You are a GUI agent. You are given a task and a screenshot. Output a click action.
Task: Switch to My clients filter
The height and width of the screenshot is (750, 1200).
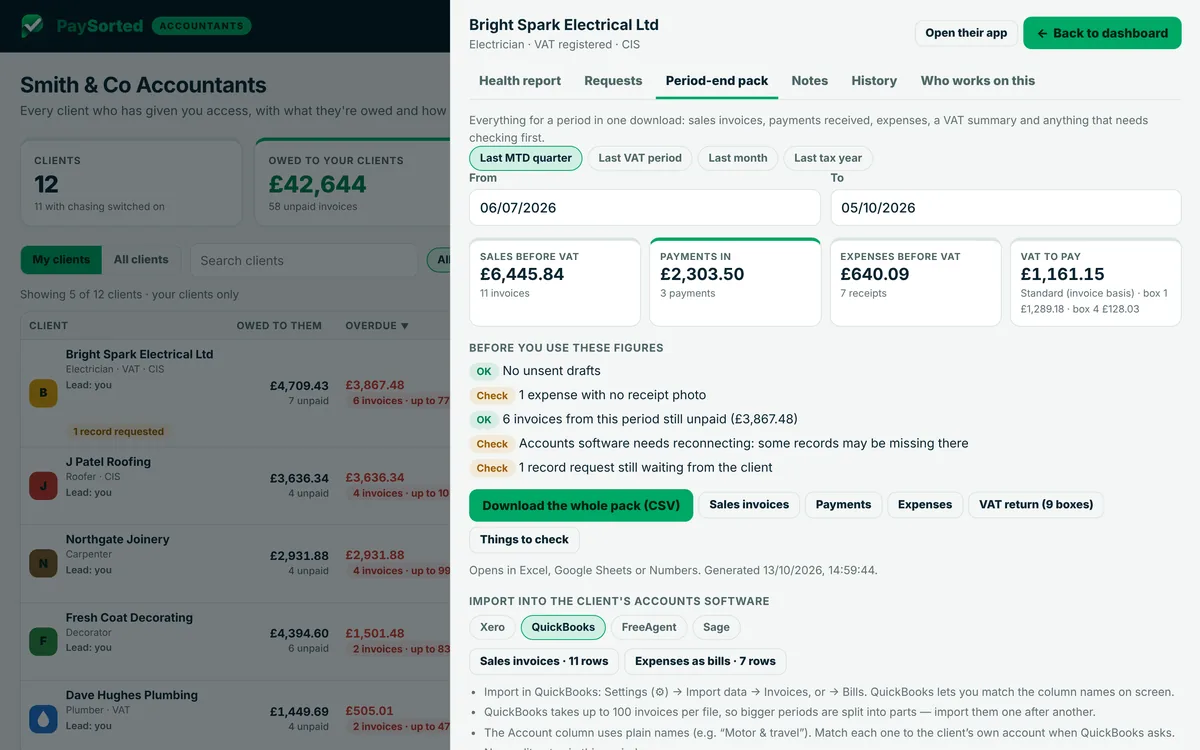(61, 260)
